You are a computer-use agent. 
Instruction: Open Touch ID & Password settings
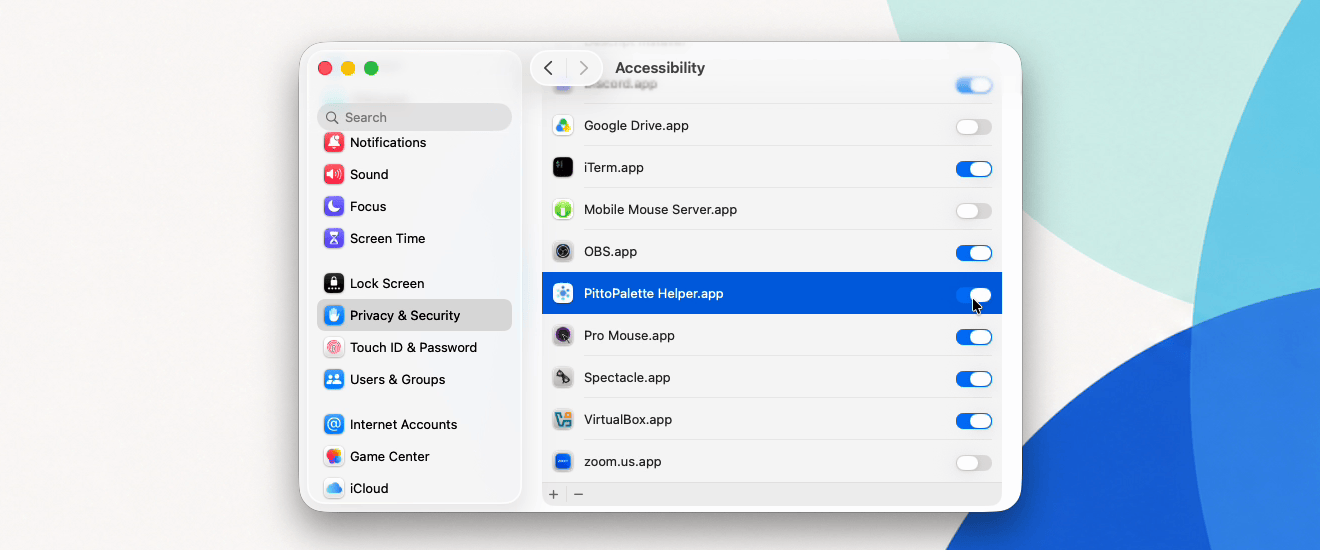click(414, 347)
